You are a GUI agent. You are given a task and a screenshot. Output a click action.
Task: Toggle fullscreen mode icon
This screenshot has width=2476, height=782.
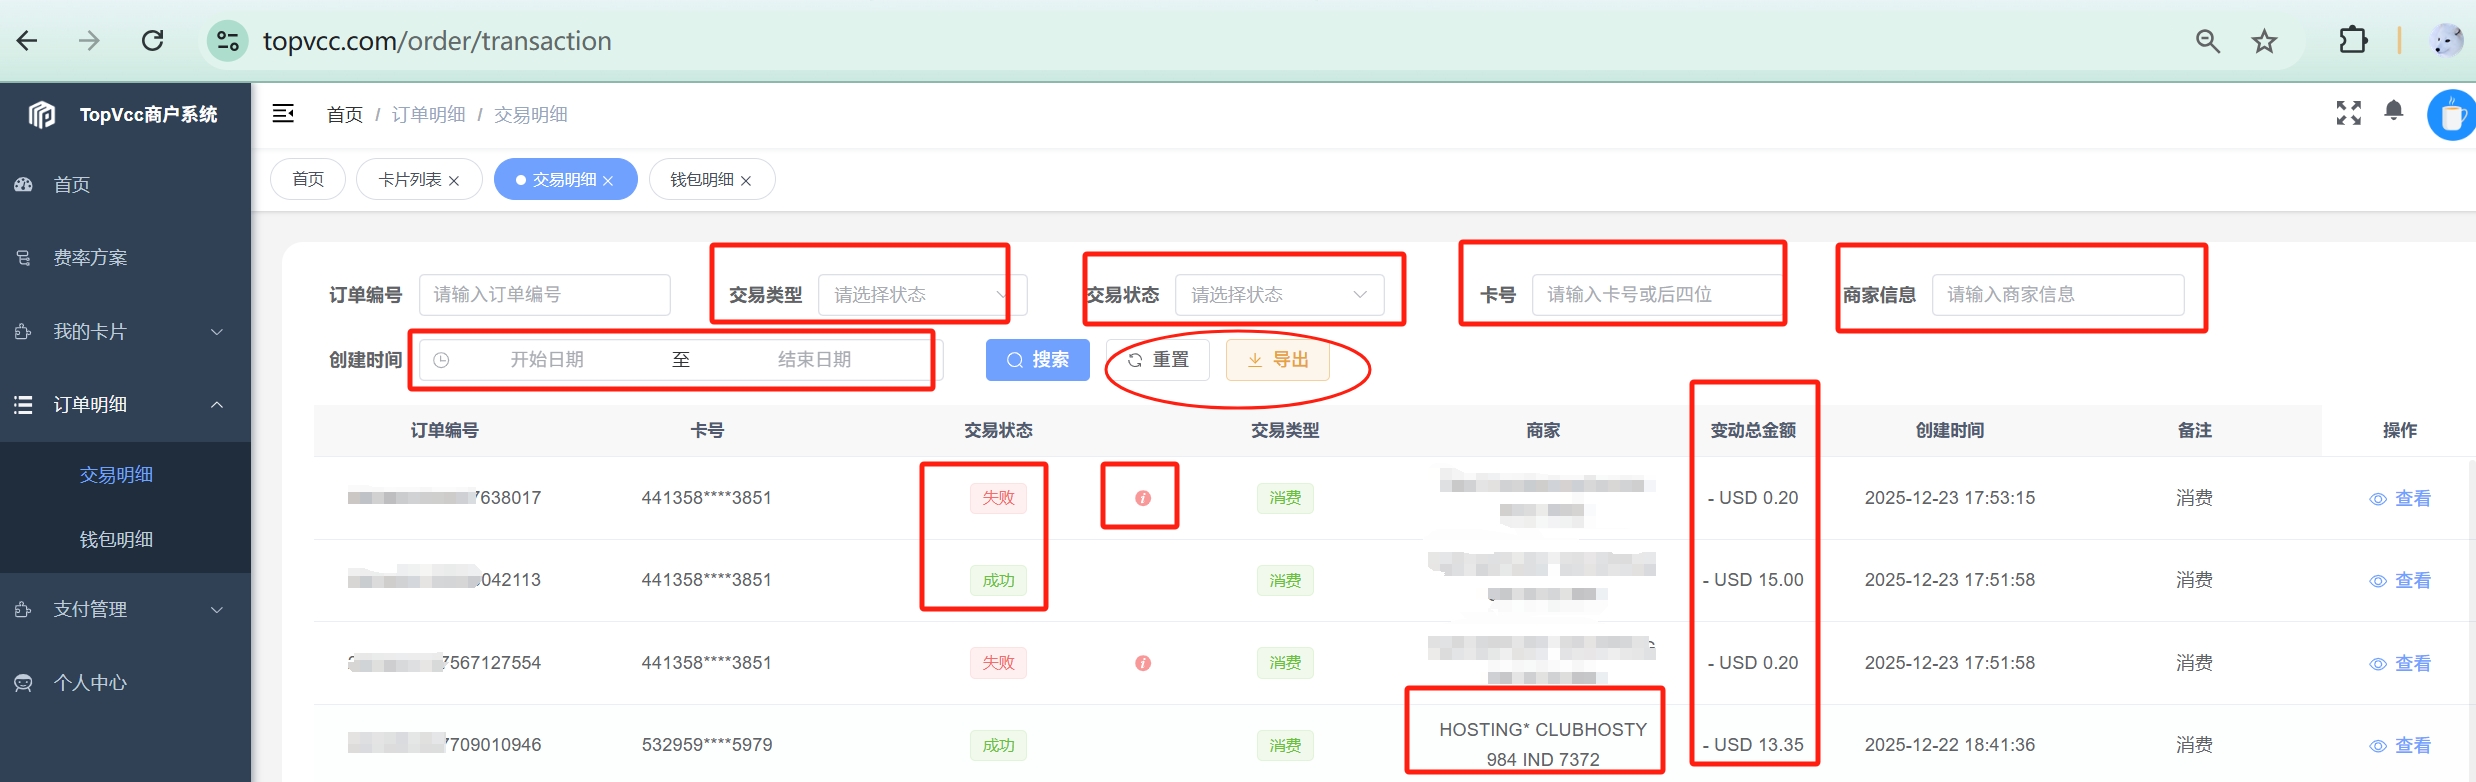pos(2348,113)
